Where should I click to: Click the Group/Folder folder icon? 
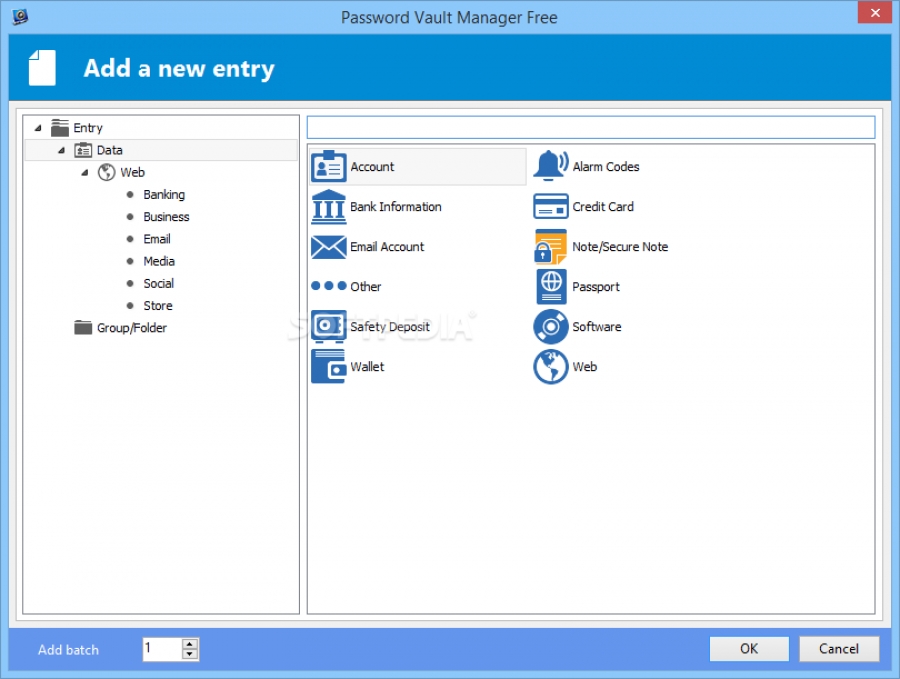coord(83,328)
